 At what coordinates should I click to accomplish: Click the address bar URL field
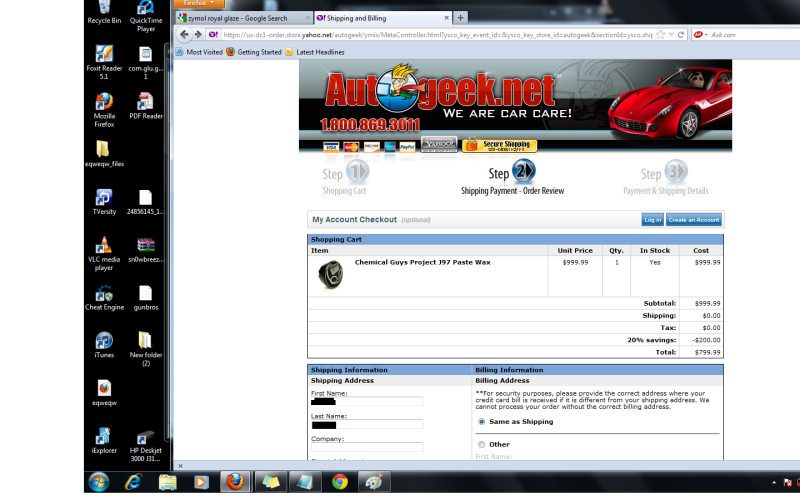pyautogui.click(x=438, y=35)
